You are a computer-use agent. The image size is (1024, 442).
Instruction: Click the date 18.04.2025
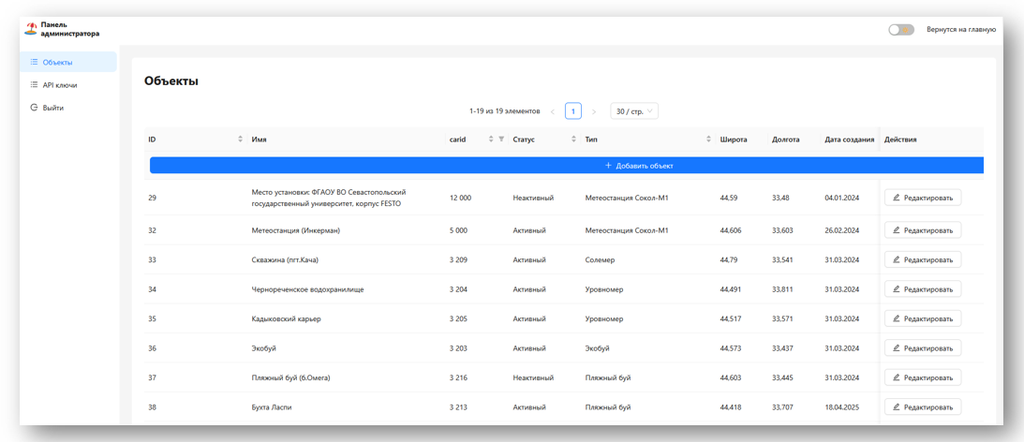(x=842, y=407)
